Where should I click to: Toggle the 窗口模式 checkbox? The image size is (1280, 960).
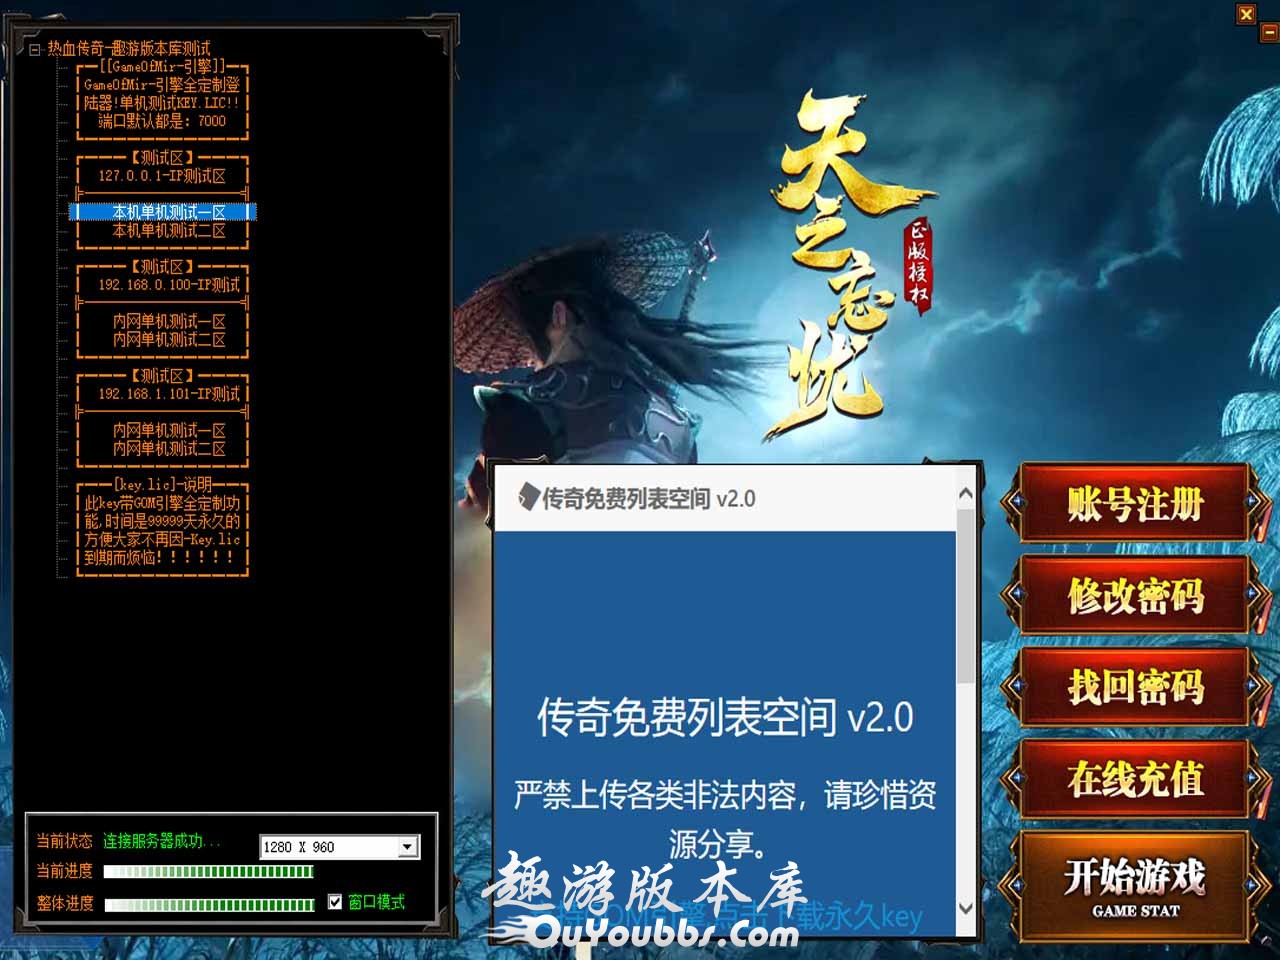[335, 902]
